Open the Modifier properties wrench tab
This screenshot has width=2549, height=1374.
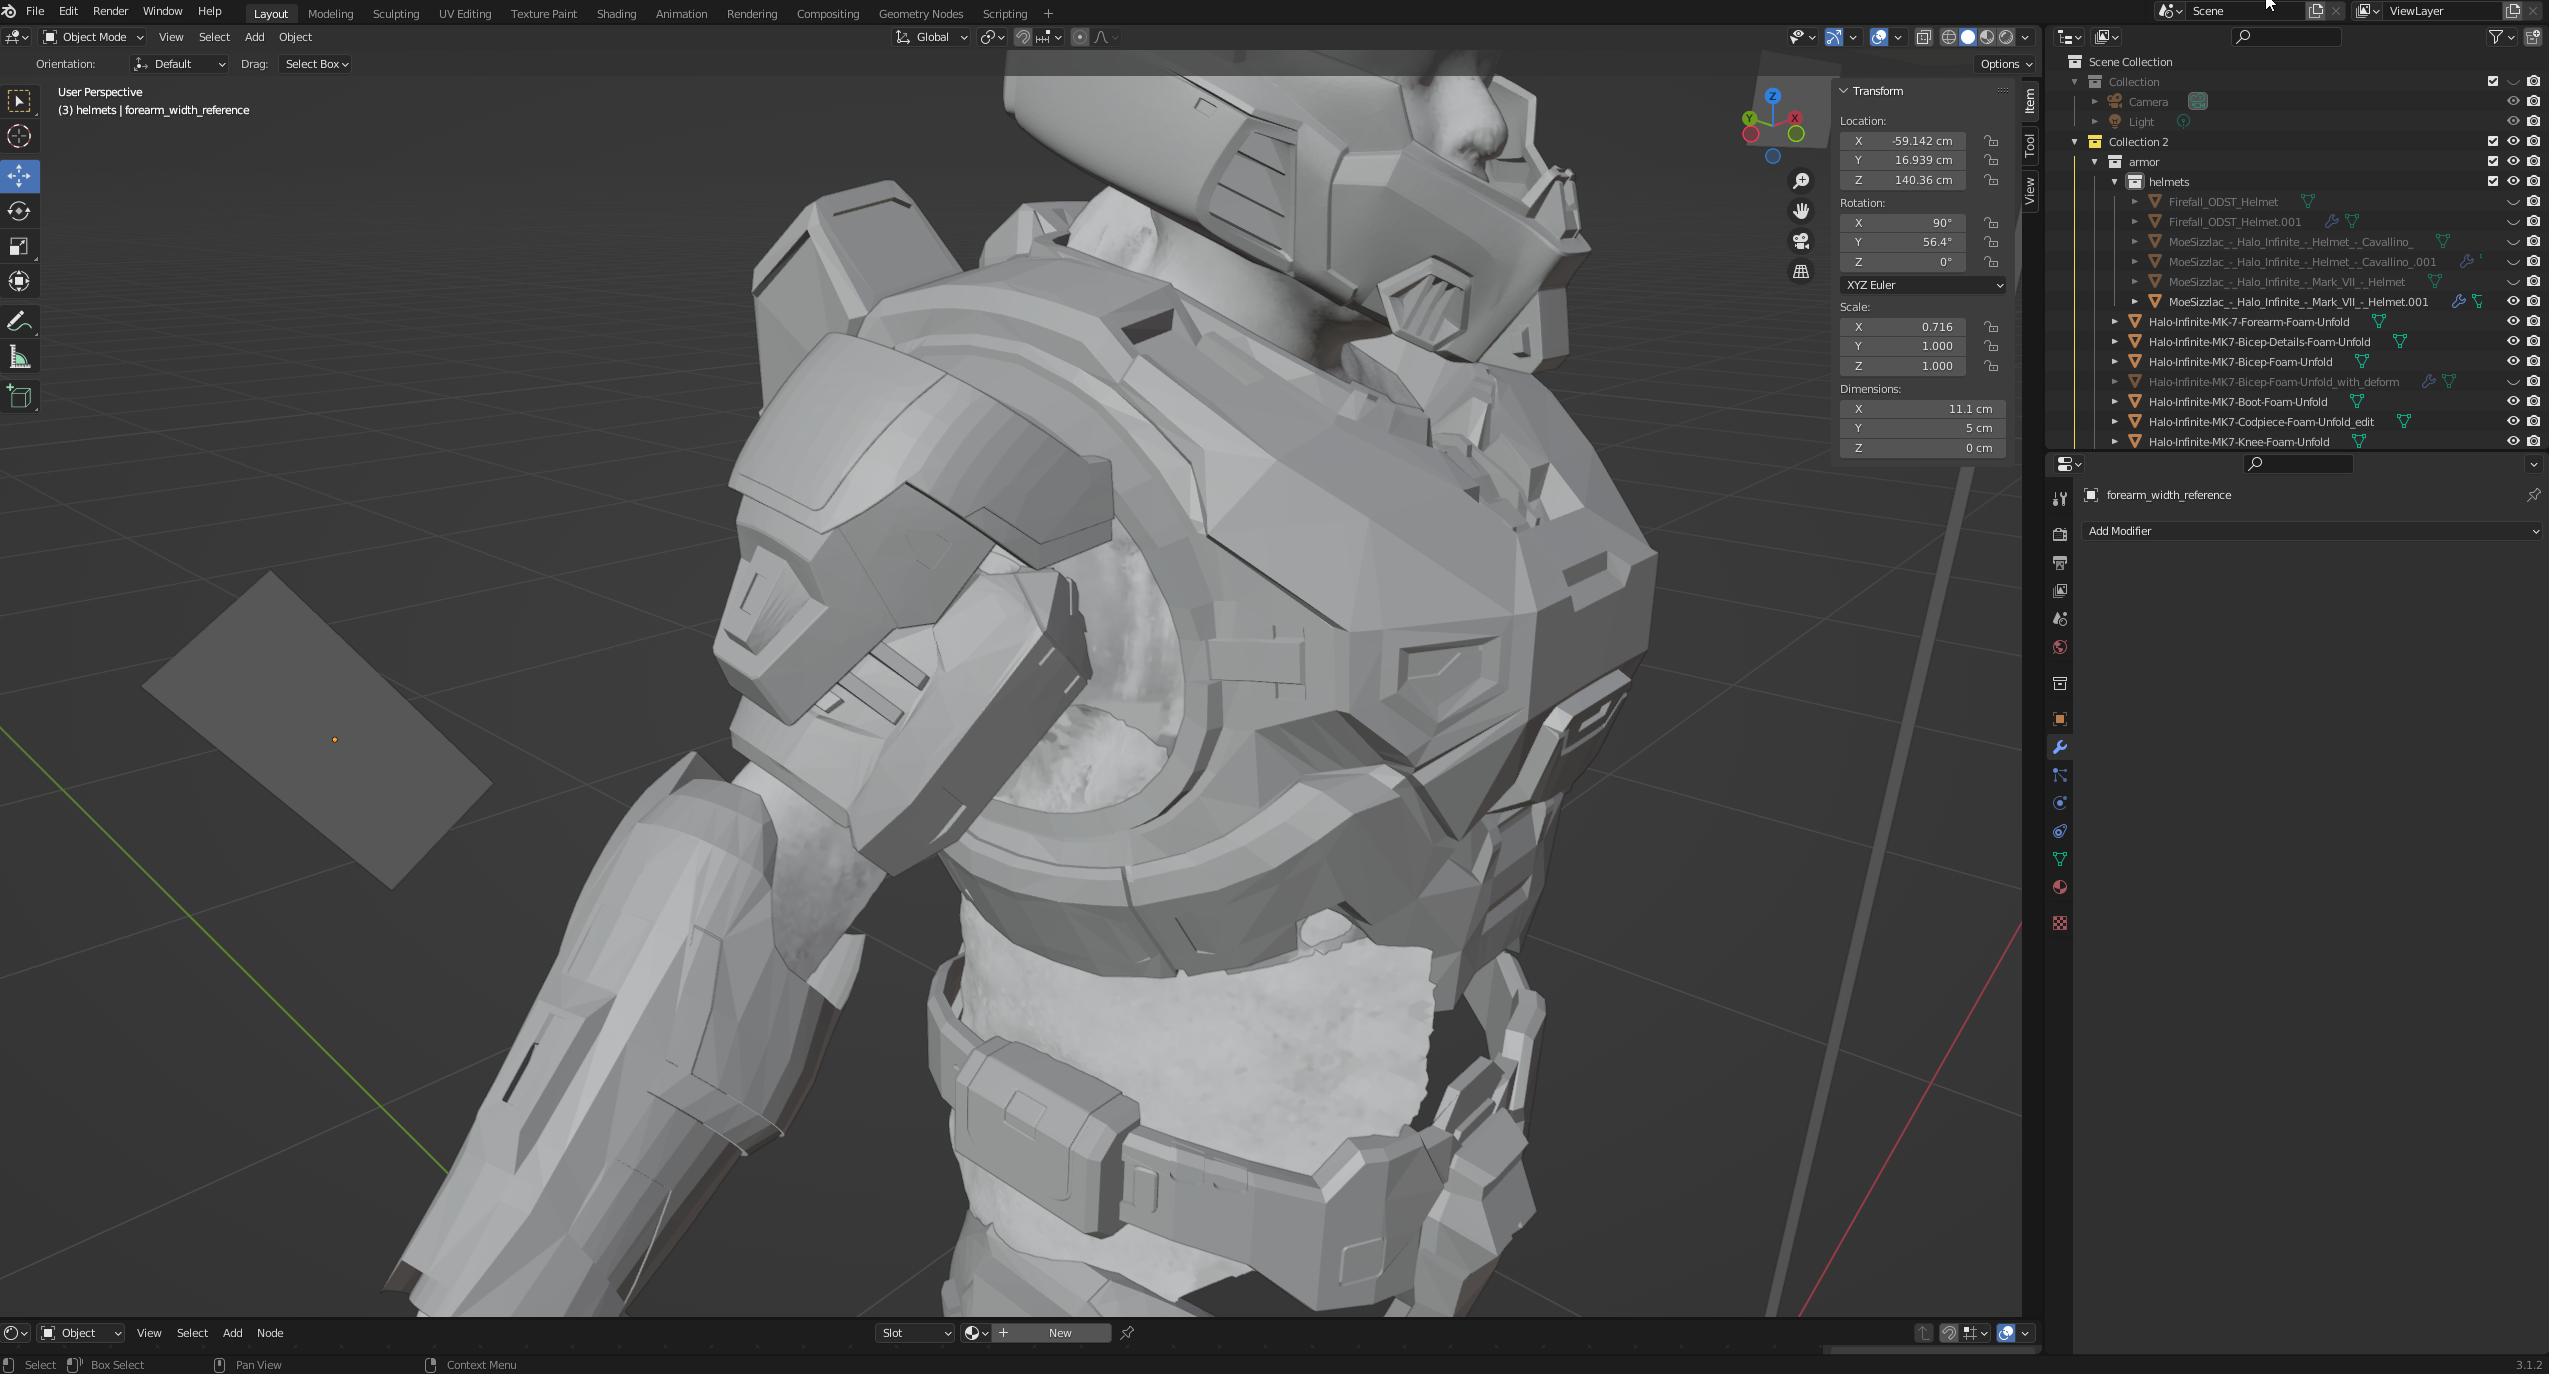(2060, 747)
